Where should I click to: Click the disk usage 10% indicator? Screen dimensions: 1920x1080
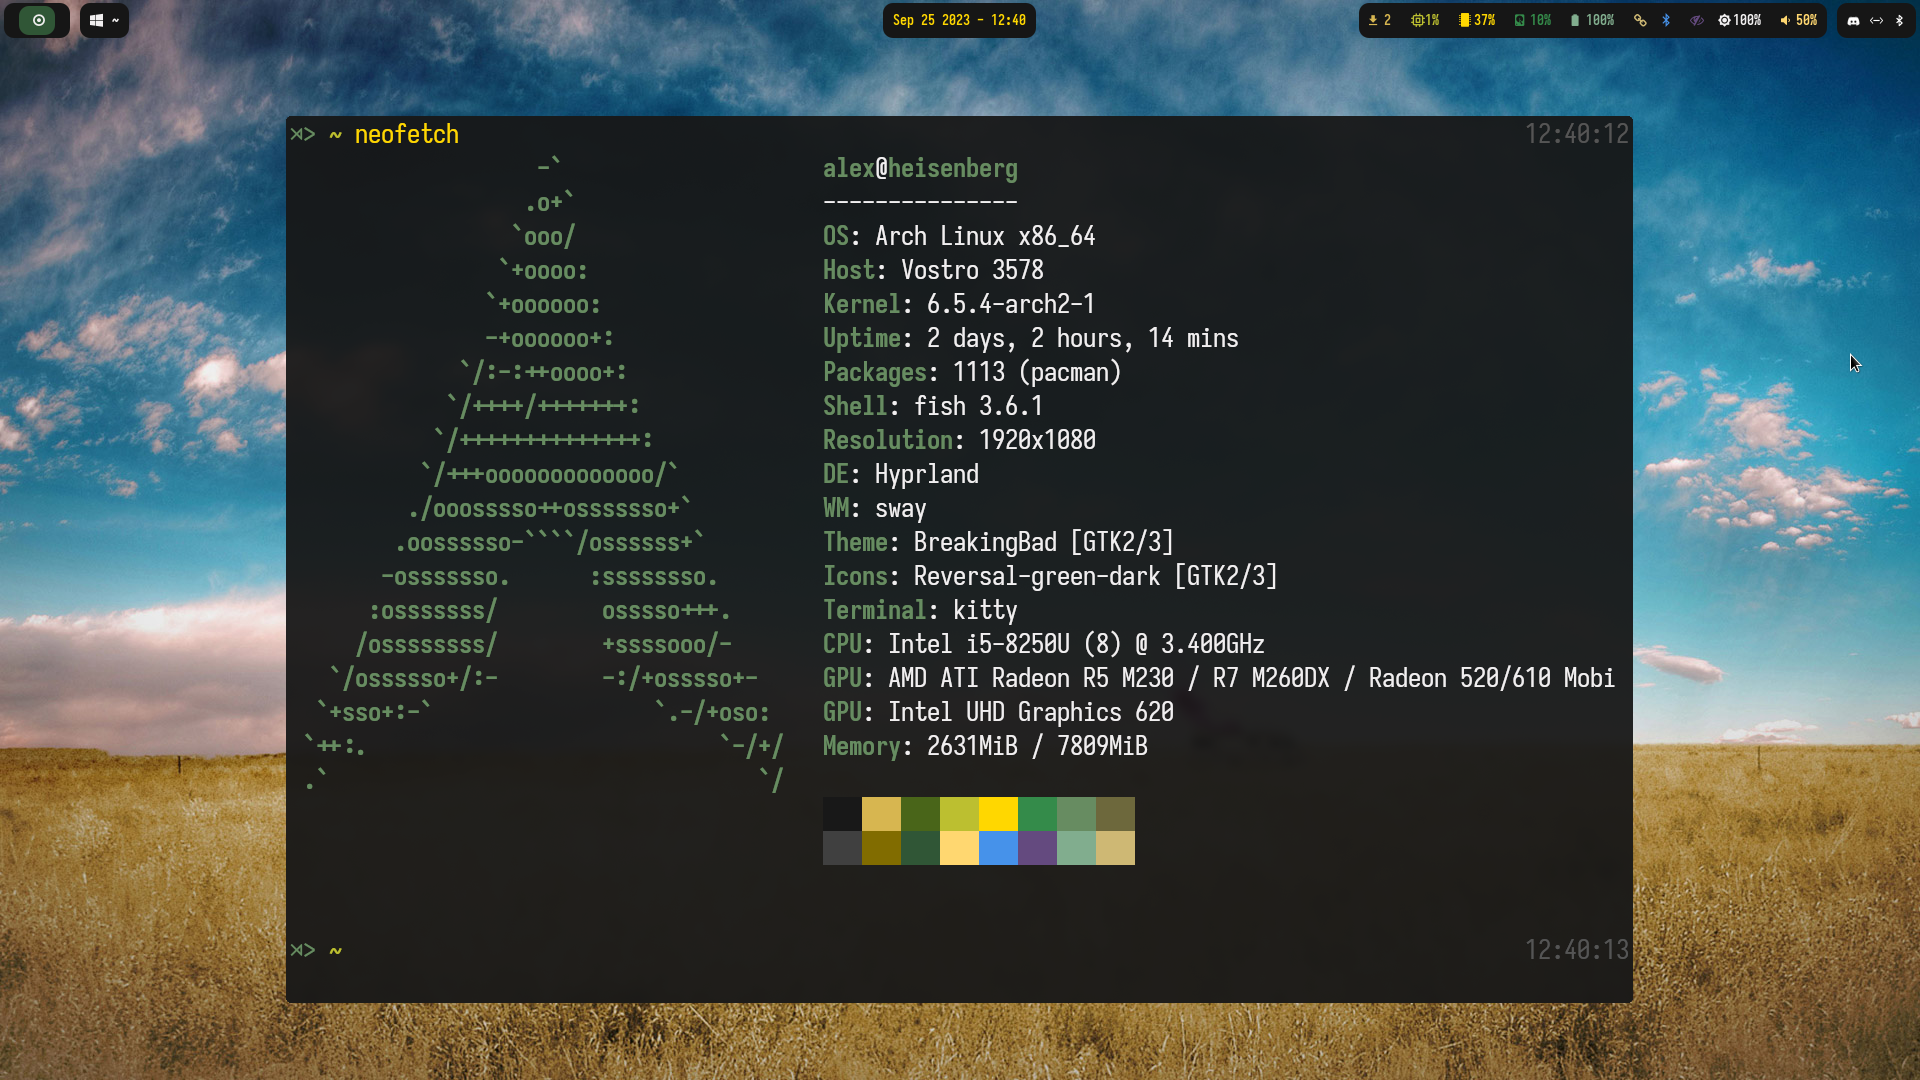point(1532,20)
